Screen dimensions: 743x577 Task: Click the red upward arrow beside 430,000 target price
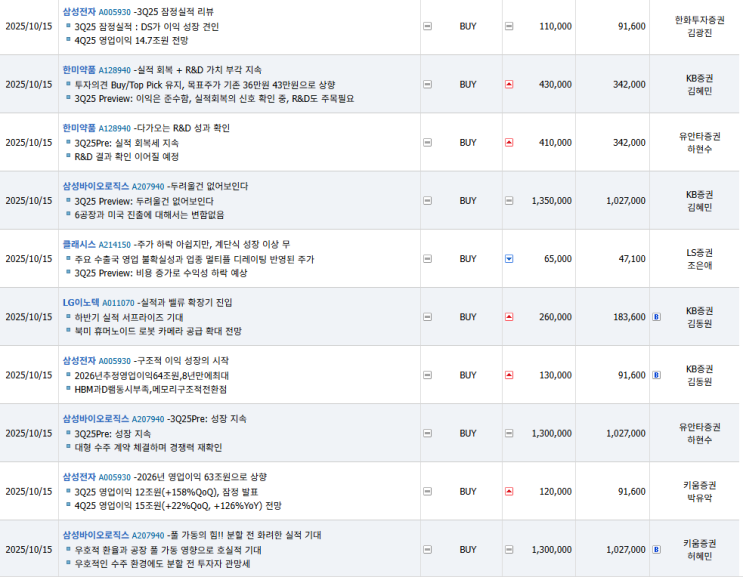point(509,84)
